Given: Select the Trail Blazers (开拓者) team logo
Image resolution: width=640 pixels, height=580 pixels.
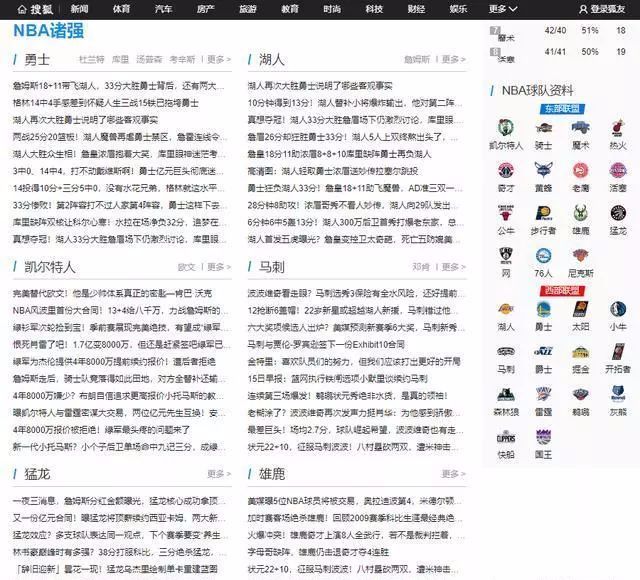Looking at the screenshot, I should [618, 351].
